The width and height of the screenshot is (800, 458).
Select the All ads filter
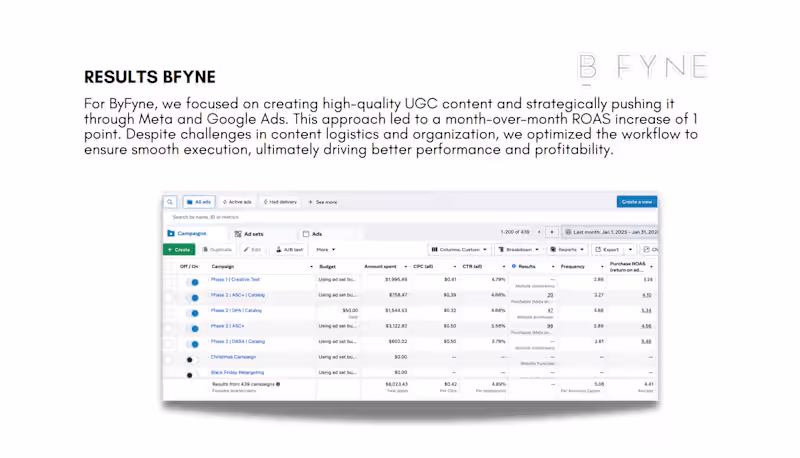tap(199, 202)
